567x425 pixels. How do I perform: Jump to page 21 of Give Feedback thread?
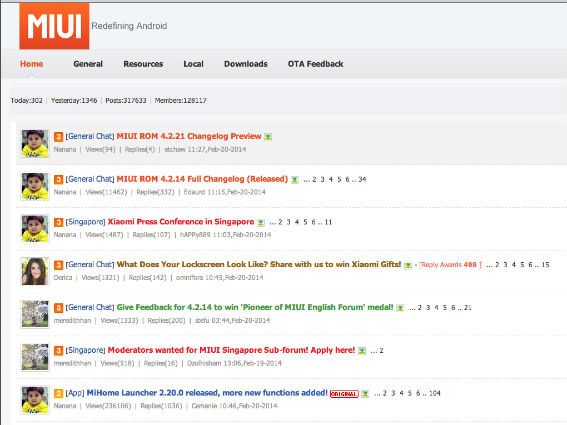(468, 307)
